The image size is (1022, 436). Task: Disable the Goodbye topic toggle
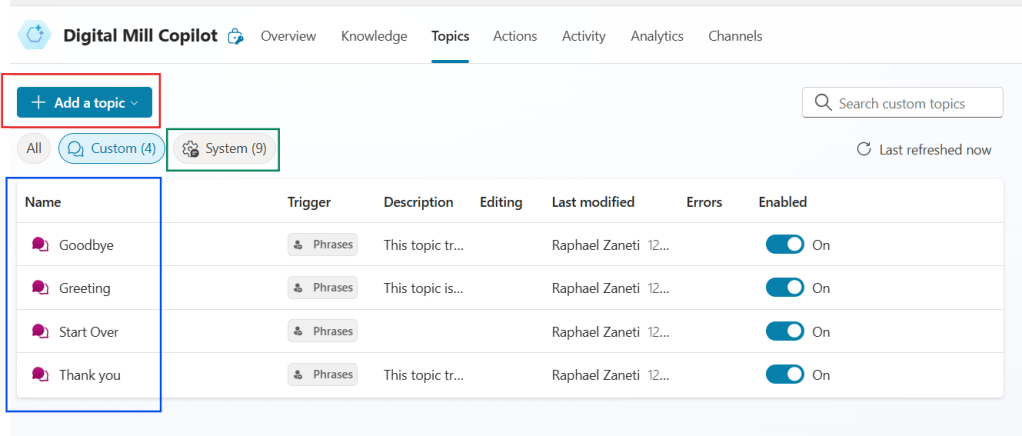click(x=785, y=245)
